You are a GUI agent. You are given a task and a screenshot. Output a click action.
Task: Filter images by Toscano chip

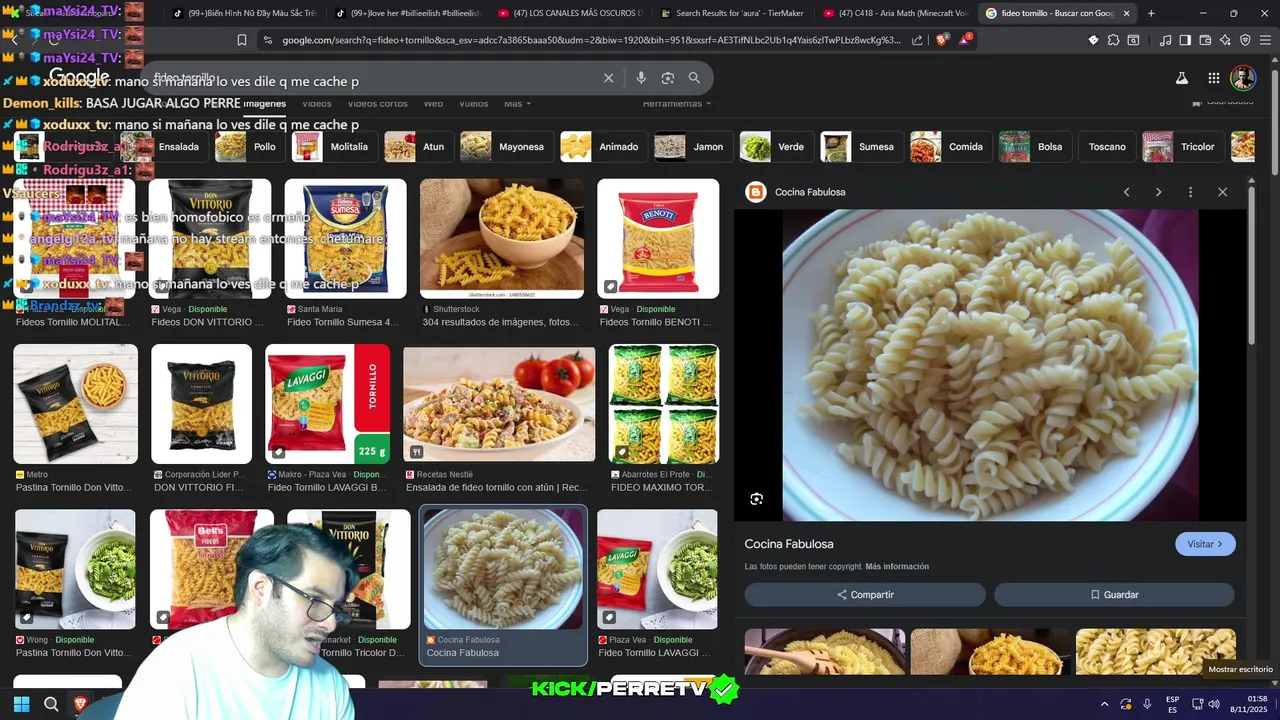pyautogui.click(x=1107, y=147)
